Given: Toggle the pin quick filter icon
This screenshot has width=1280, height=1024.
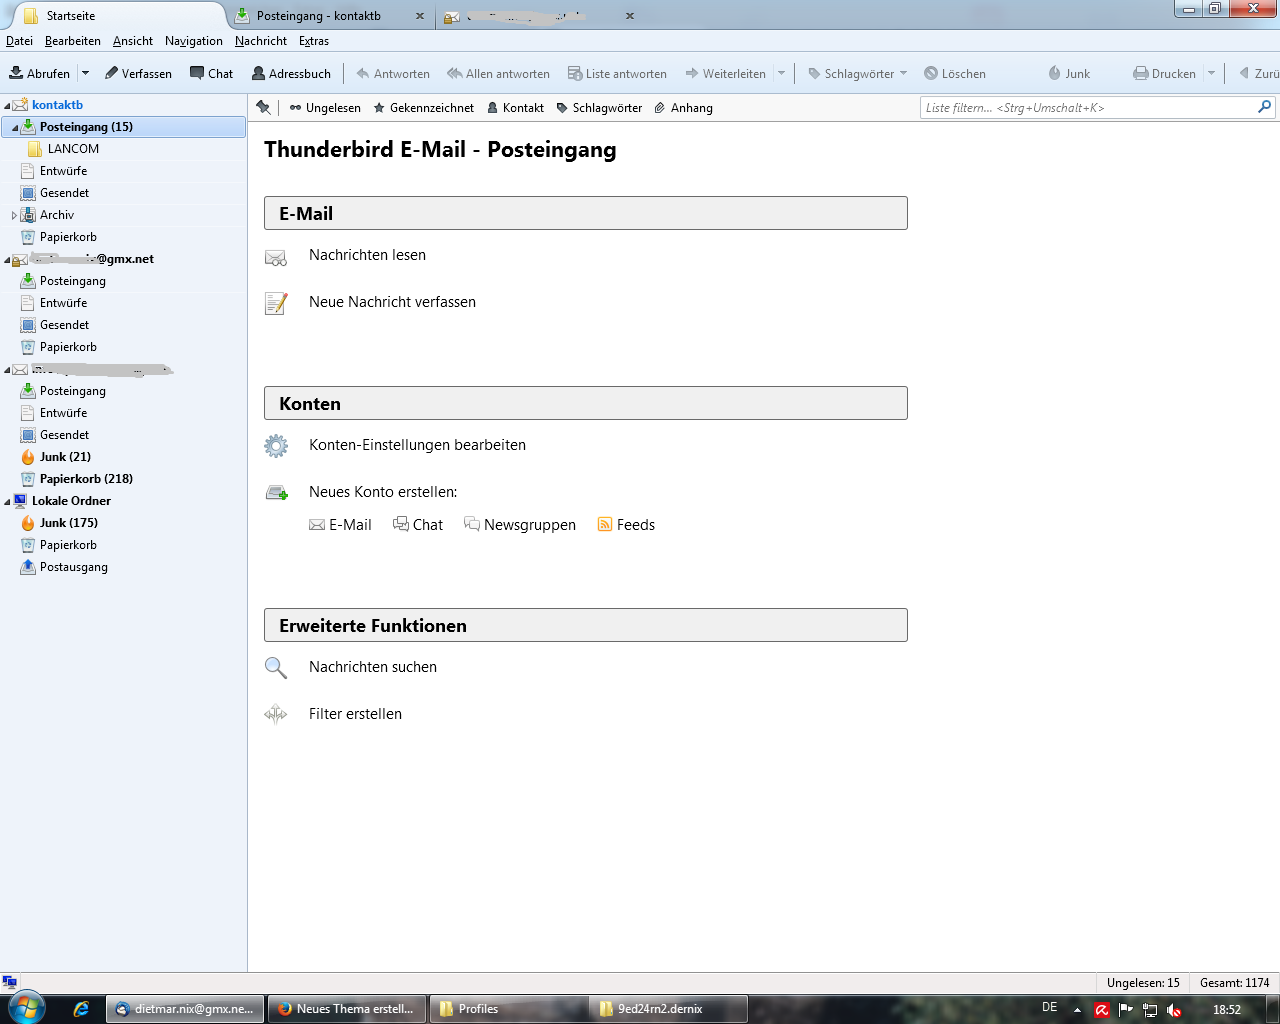Looking at the screenshot, I should 263,107.
